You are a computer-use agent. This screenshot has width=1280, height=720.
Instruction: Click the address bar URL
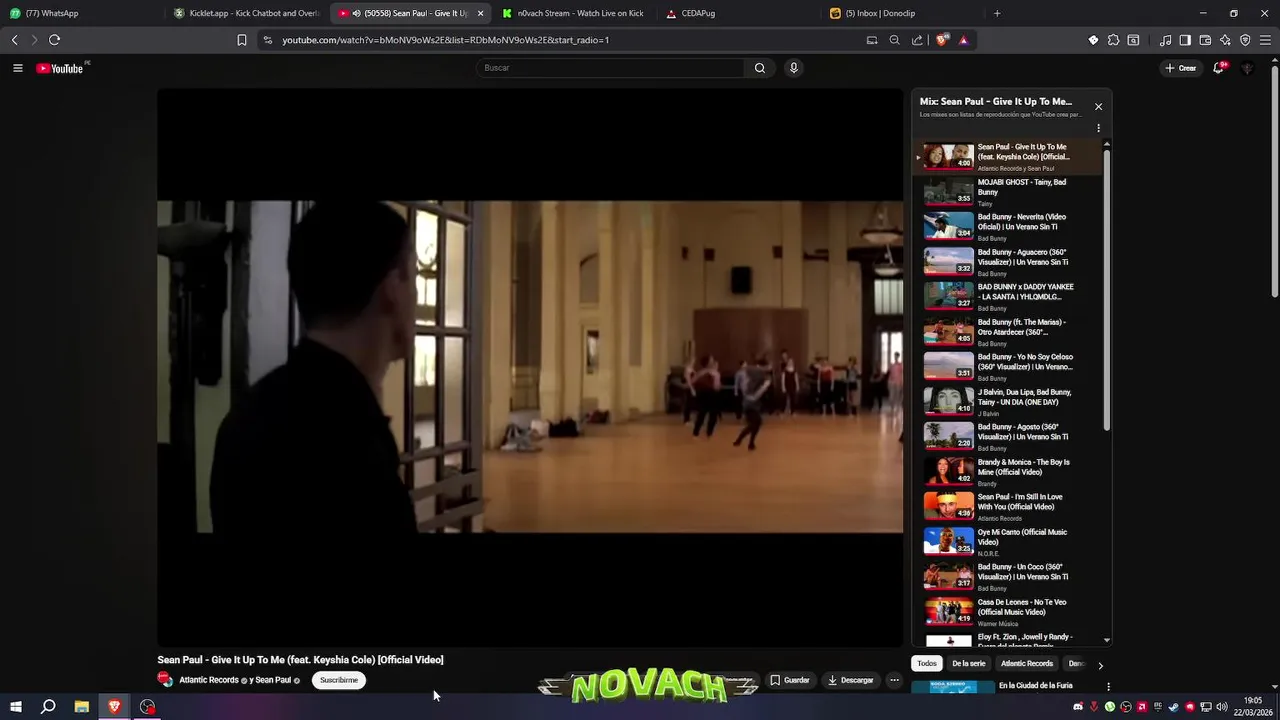click(445, 40)
